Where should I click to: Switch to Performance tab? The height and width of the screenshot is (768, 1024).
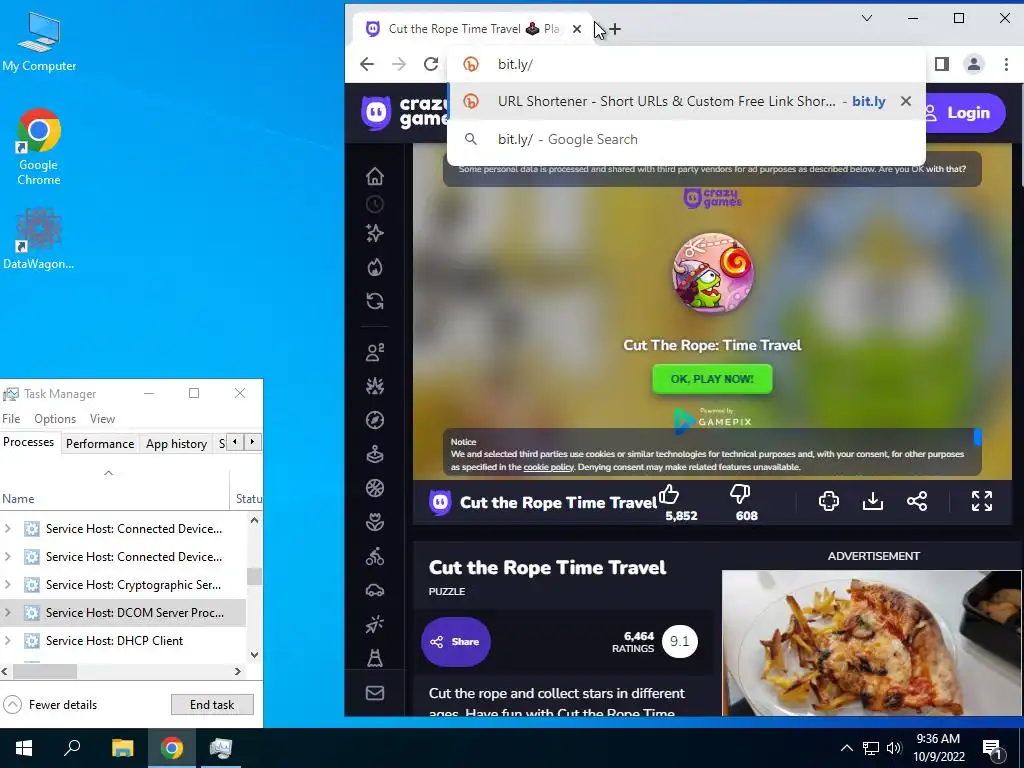point(100,443)
